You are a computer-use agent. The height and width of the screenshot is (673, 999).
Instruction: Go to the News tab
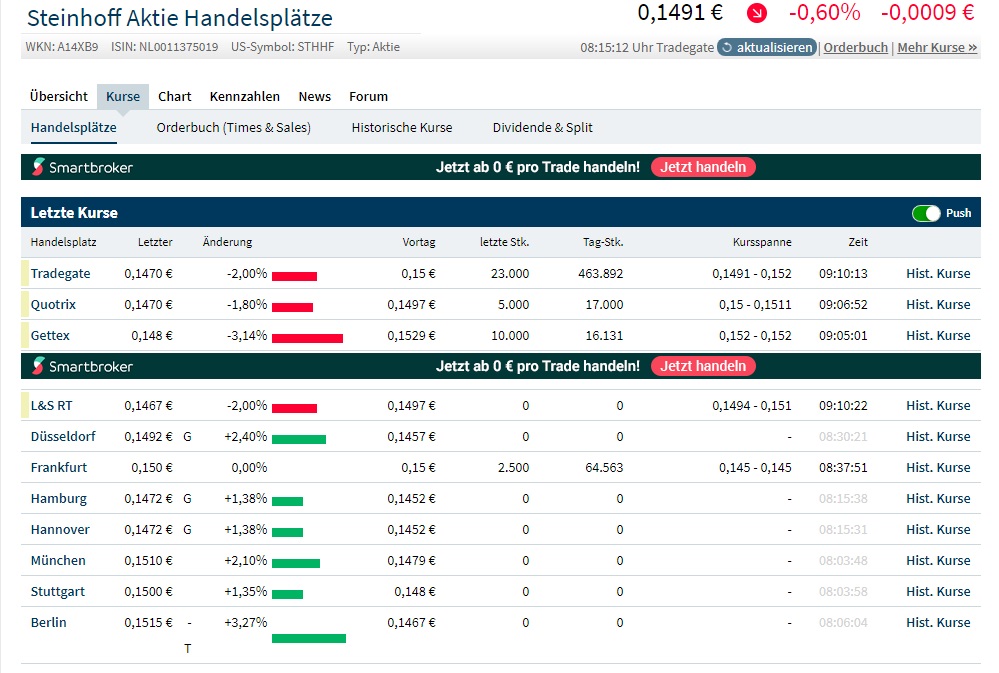315,96
